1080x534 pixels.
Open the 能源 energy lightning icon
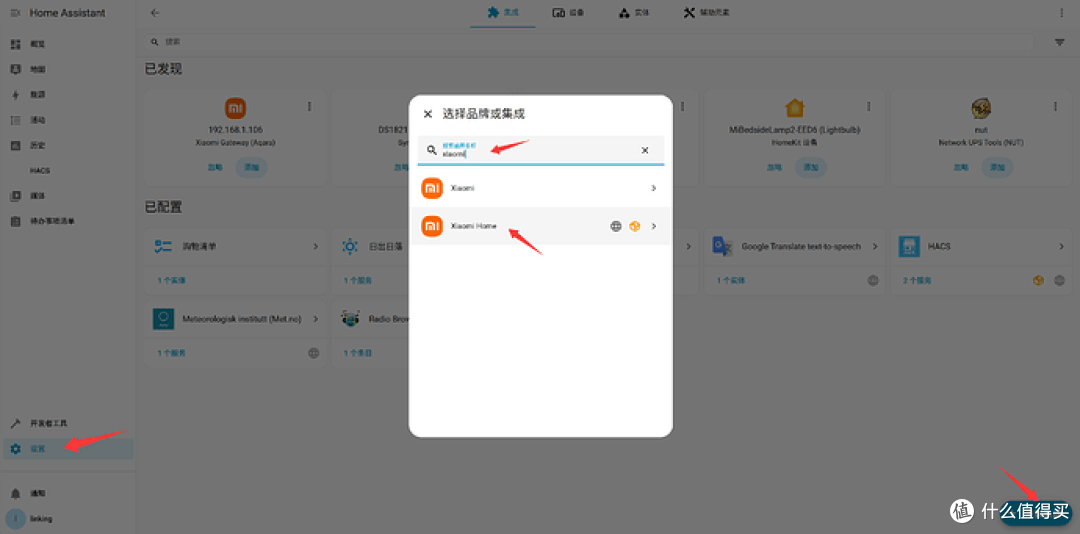pos(15,94)
